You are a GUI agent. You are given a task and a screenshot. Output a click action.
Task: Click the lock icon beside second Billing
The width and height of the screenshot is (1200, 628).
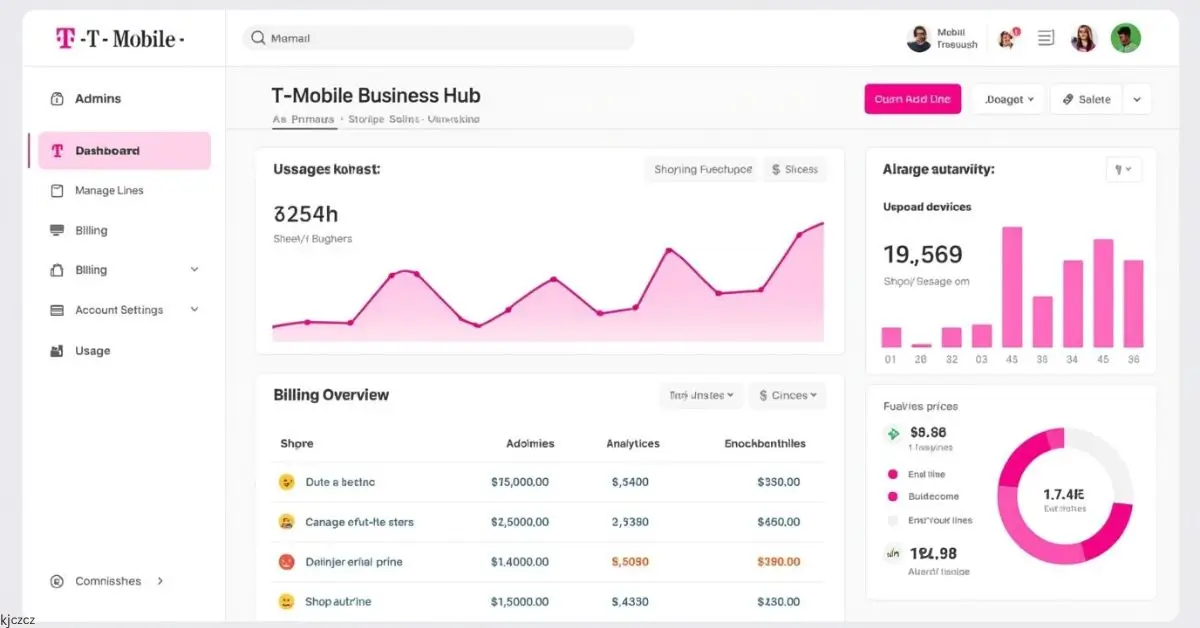pyautogui.click(x=57, y=270)
